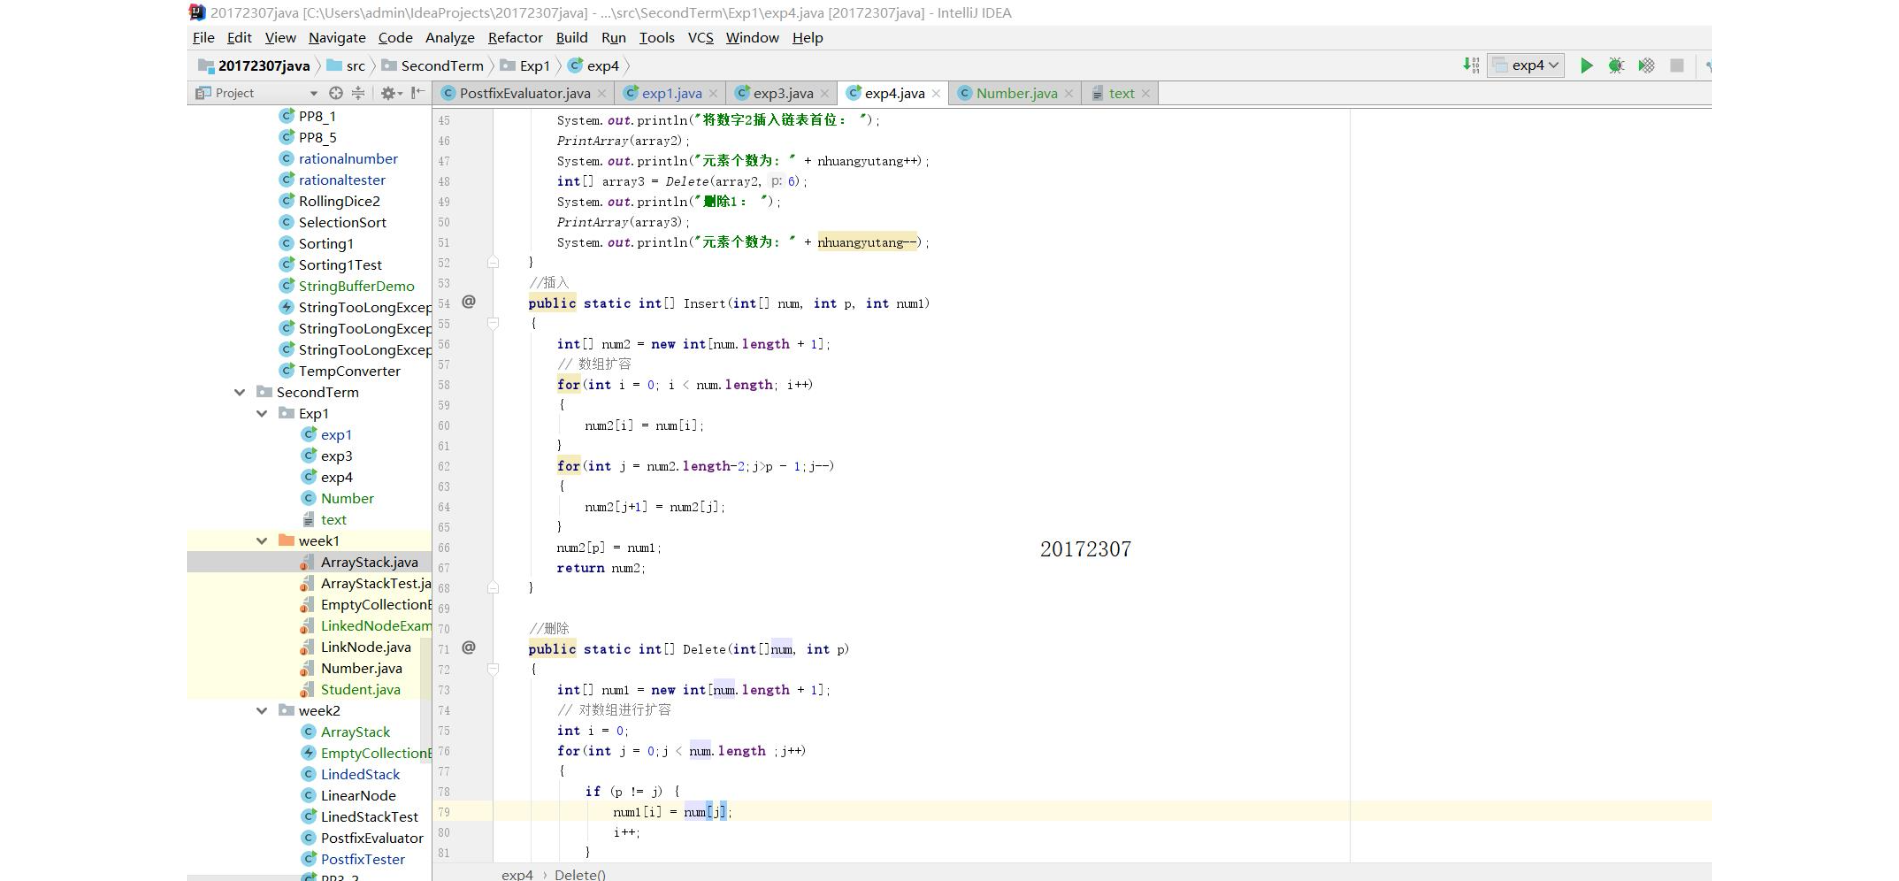Open the Refactor menu
The height and width of the screenshot is (881, 1899).
coord(515,38)
